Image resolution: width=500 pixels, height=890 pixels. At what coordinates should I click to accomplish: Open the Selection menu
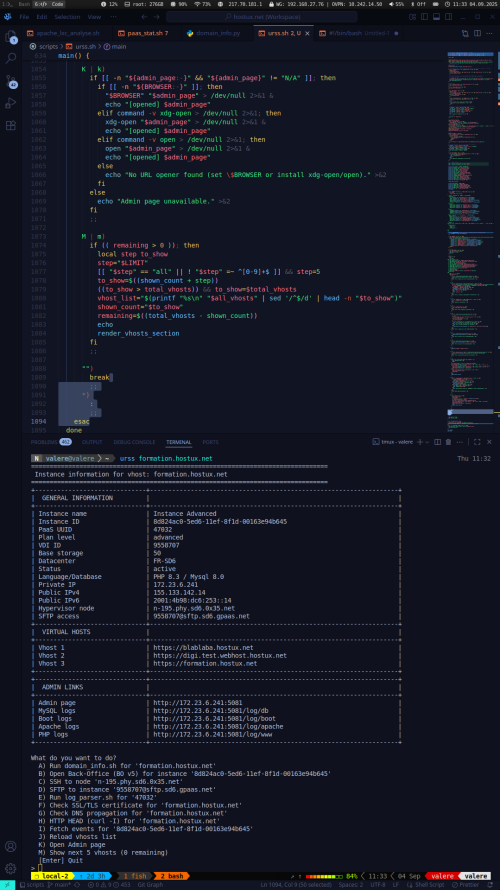(x=67, y=17)
